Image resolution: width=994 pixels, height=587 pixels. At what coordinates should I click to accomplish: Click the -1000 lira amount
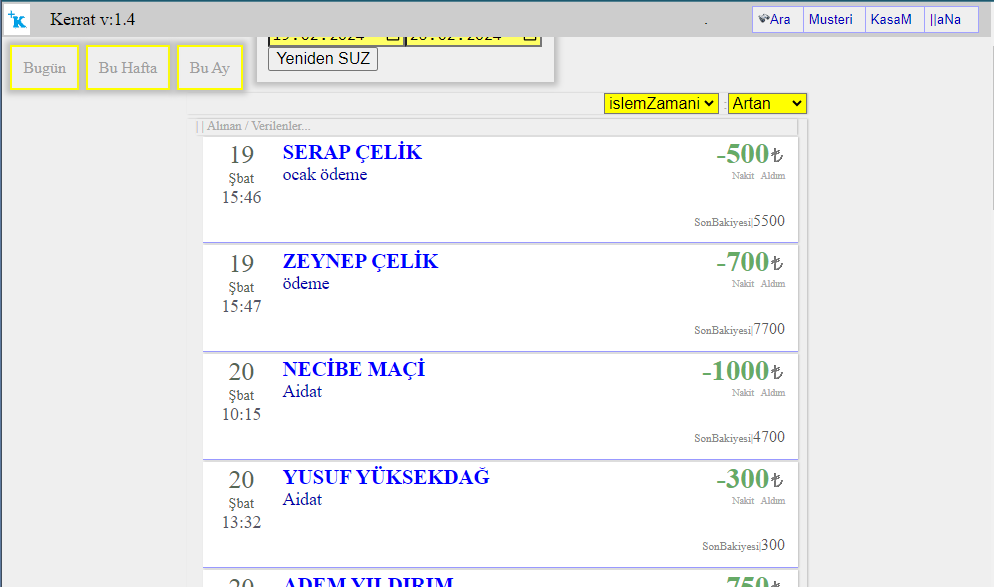click(735, 371)
